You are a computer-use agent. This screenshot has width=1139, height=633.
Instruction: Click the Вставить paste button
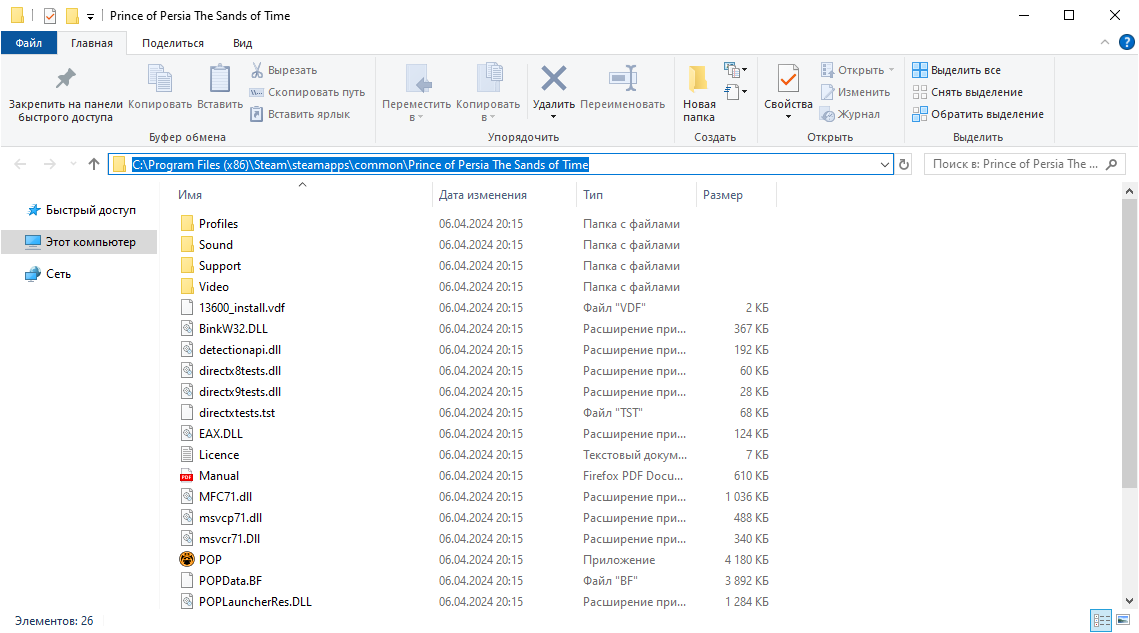click(x=219, y=87)
